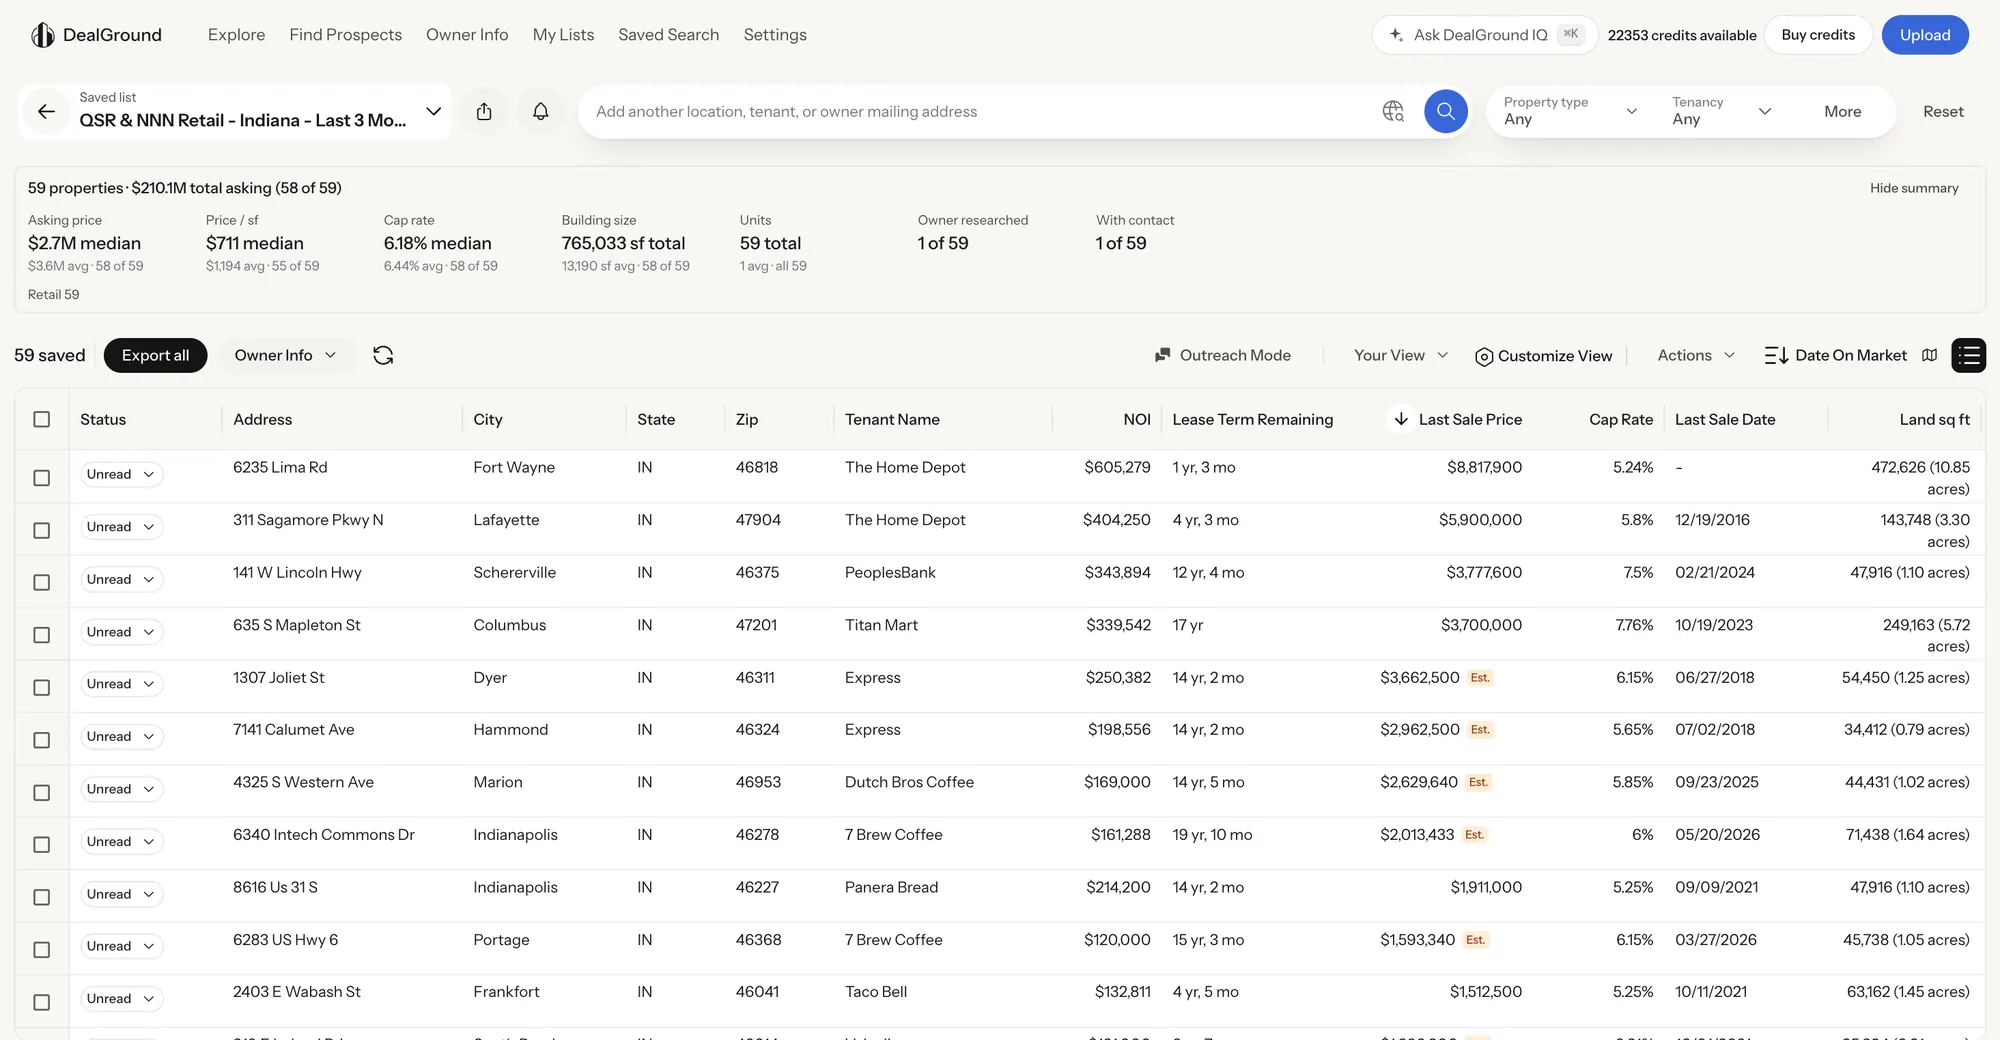
Task: Click the Upload button
Action: point(1925,35)
